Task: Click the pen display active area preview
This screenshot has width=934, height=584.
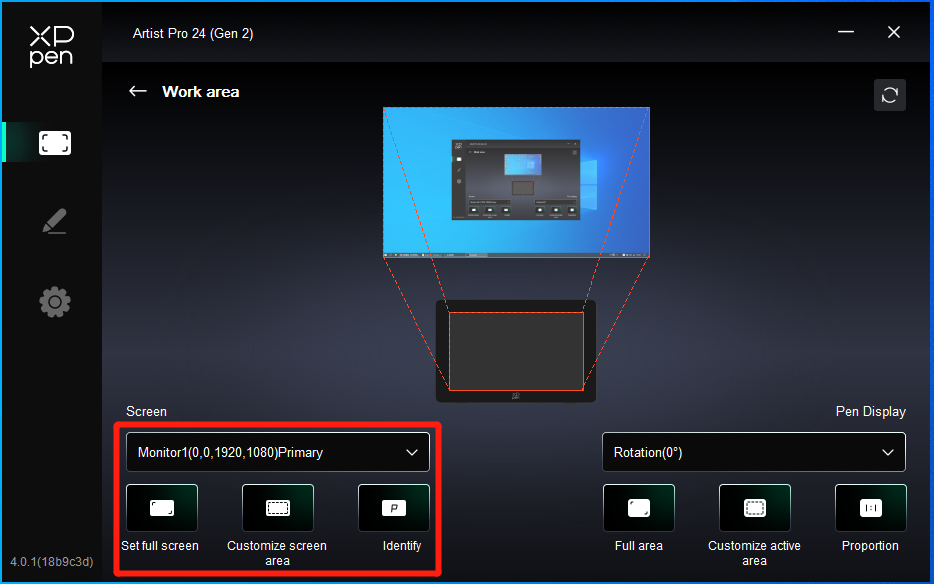Action: 516,351
